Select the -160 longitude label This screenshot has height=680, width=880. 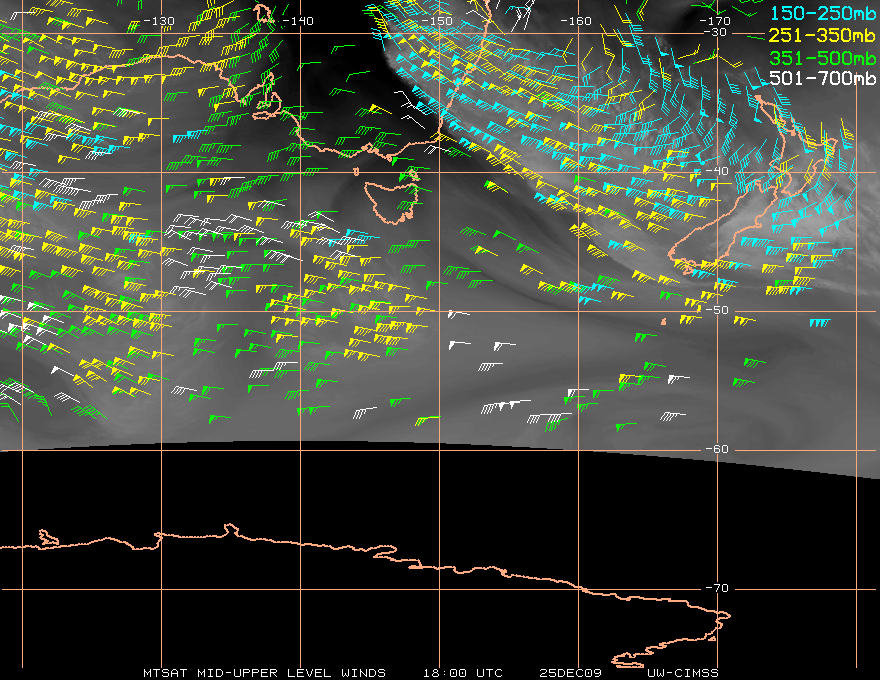[x=576, y=21]
